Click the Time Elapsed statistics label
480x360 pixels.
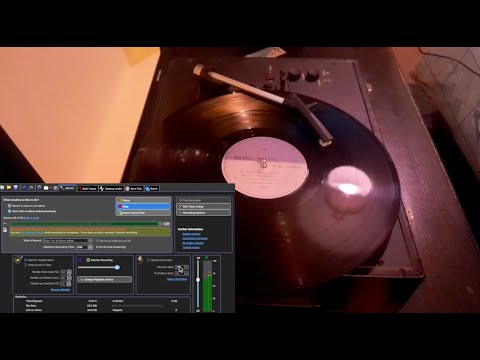click(x=34, y=301)
